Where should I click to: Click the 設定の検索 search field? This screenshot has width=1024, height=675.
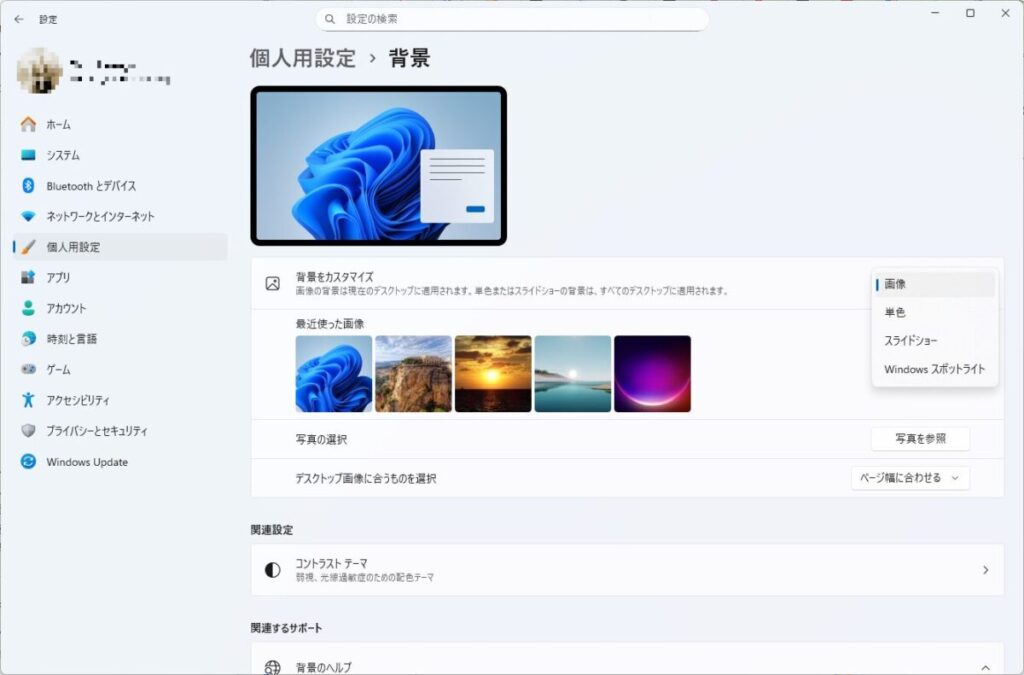513,20
